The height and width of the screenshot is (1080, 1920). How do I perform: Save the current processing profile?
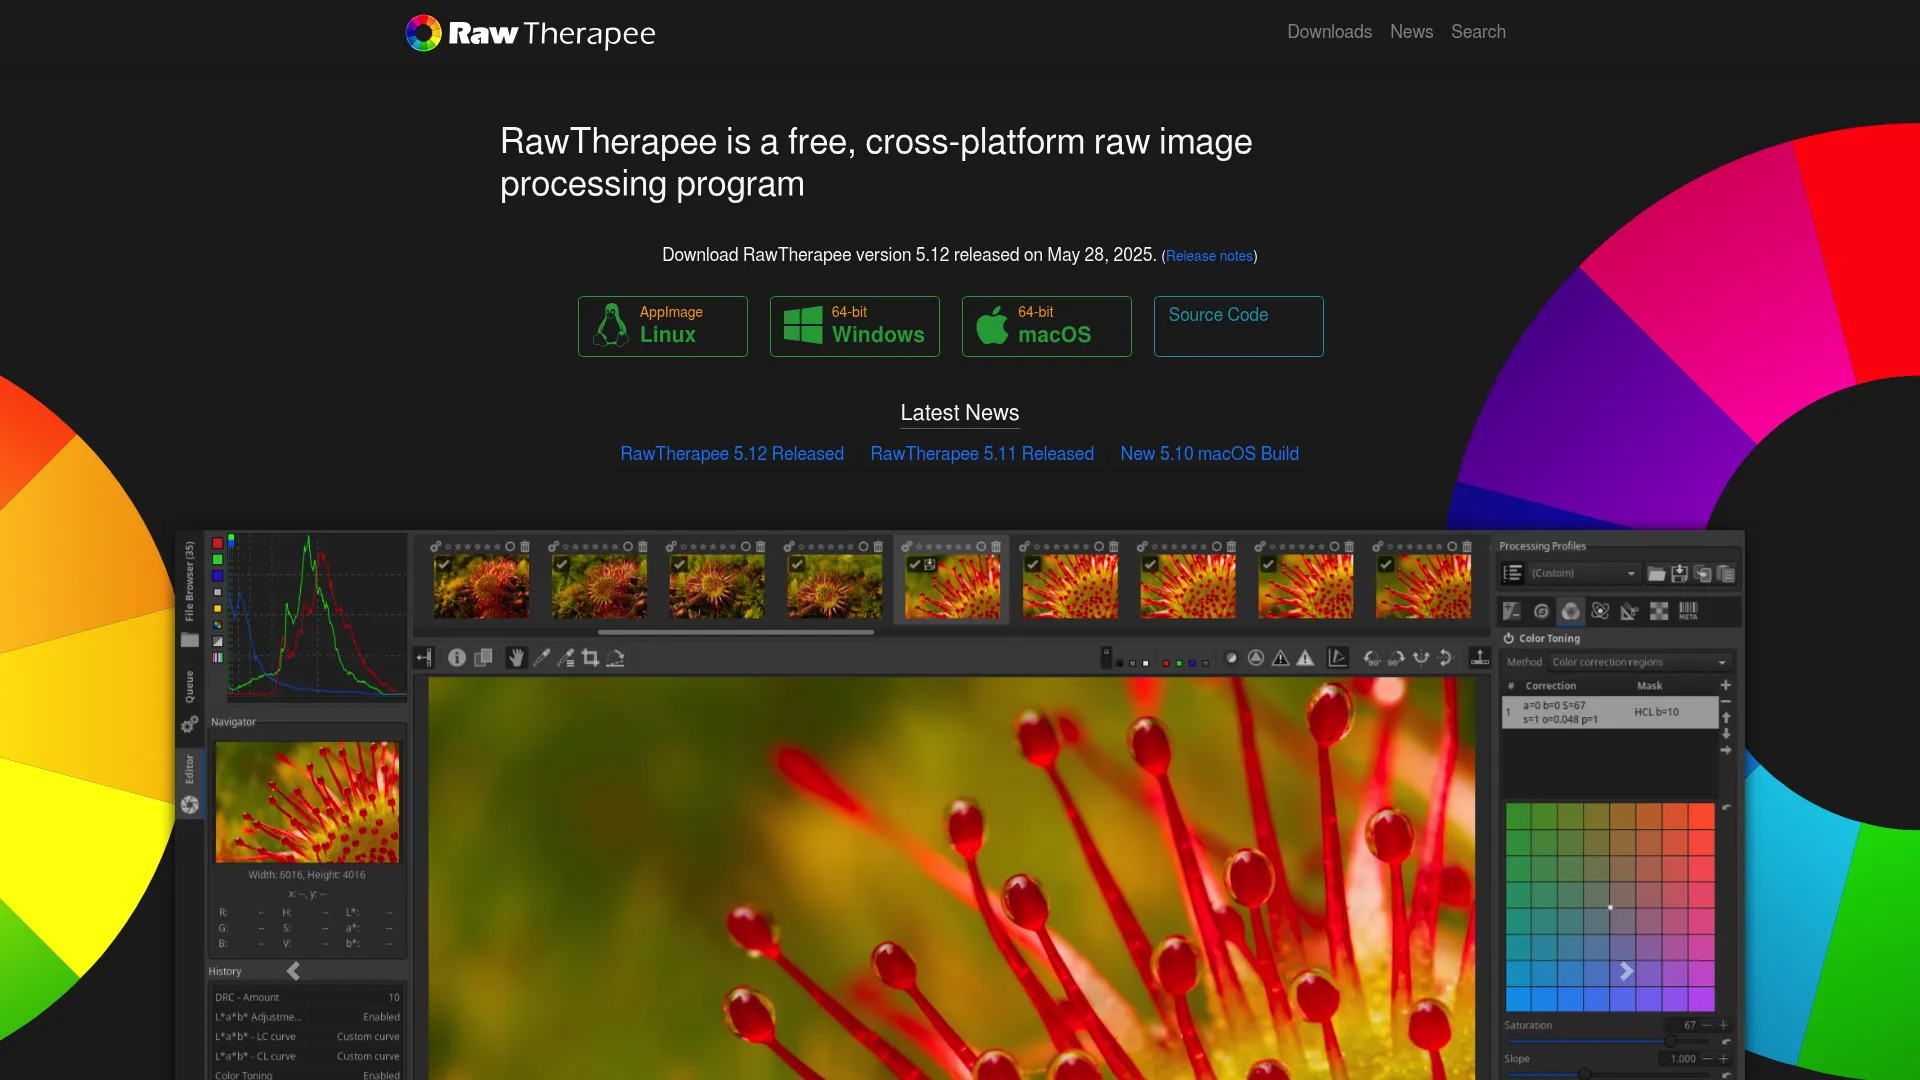tap(1679, 573)
